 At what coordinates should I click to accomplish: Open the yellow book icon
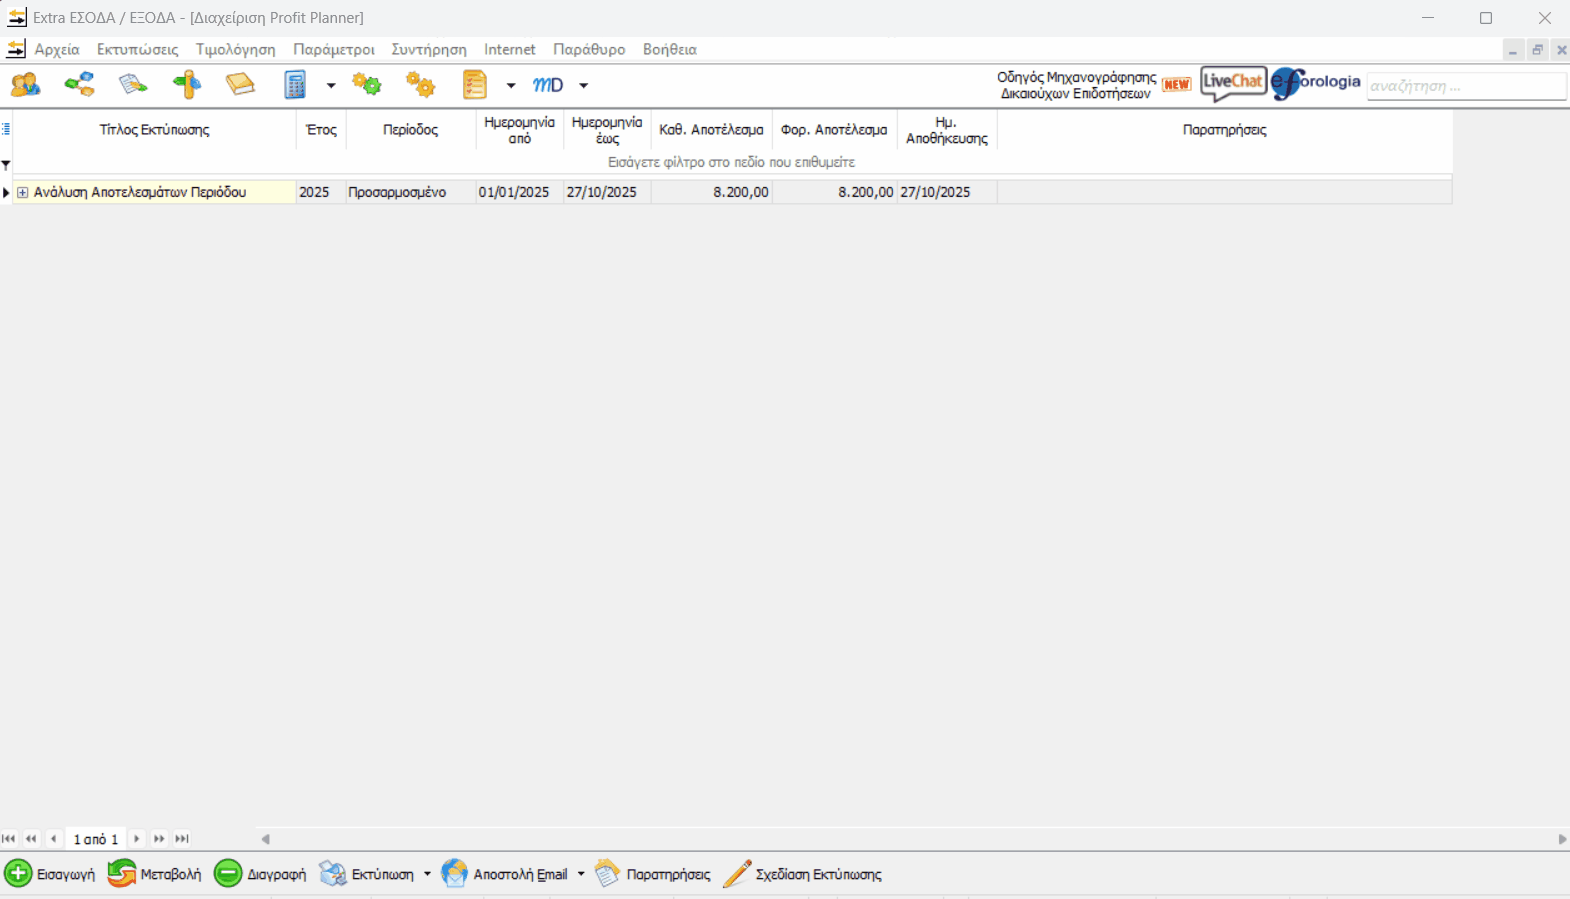pos(240,85)
